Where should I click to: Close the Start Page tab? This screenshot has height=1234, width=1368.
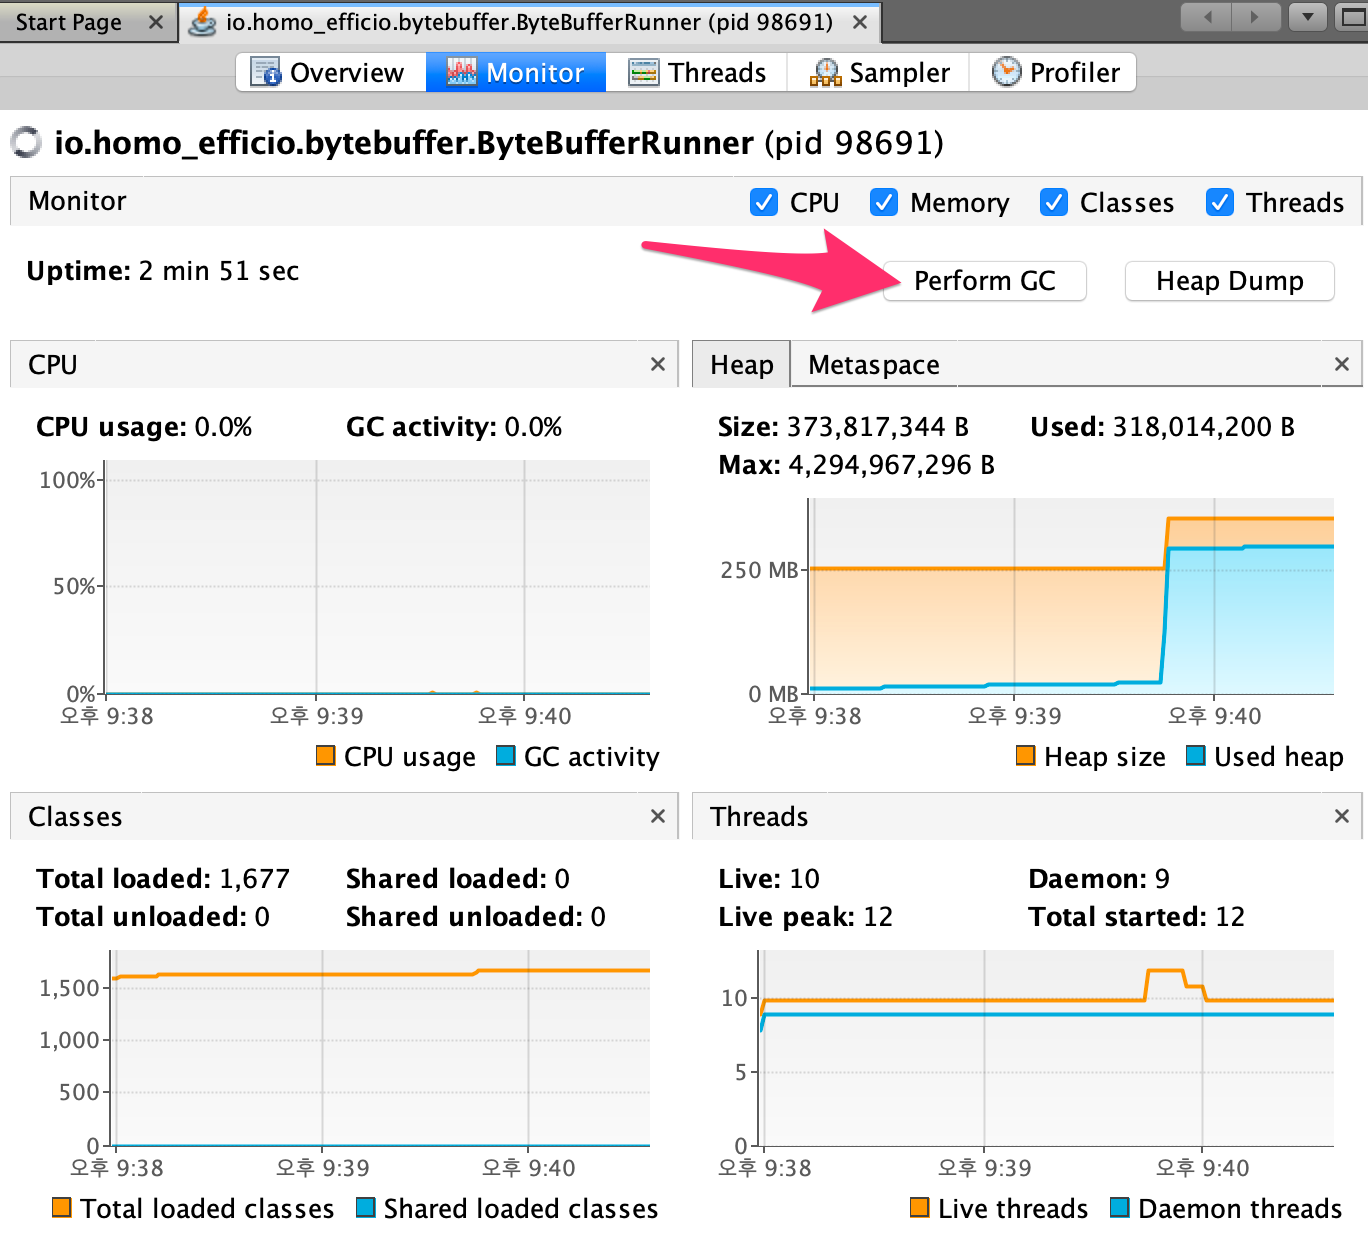pyautogui.click(x=156, y=22)
